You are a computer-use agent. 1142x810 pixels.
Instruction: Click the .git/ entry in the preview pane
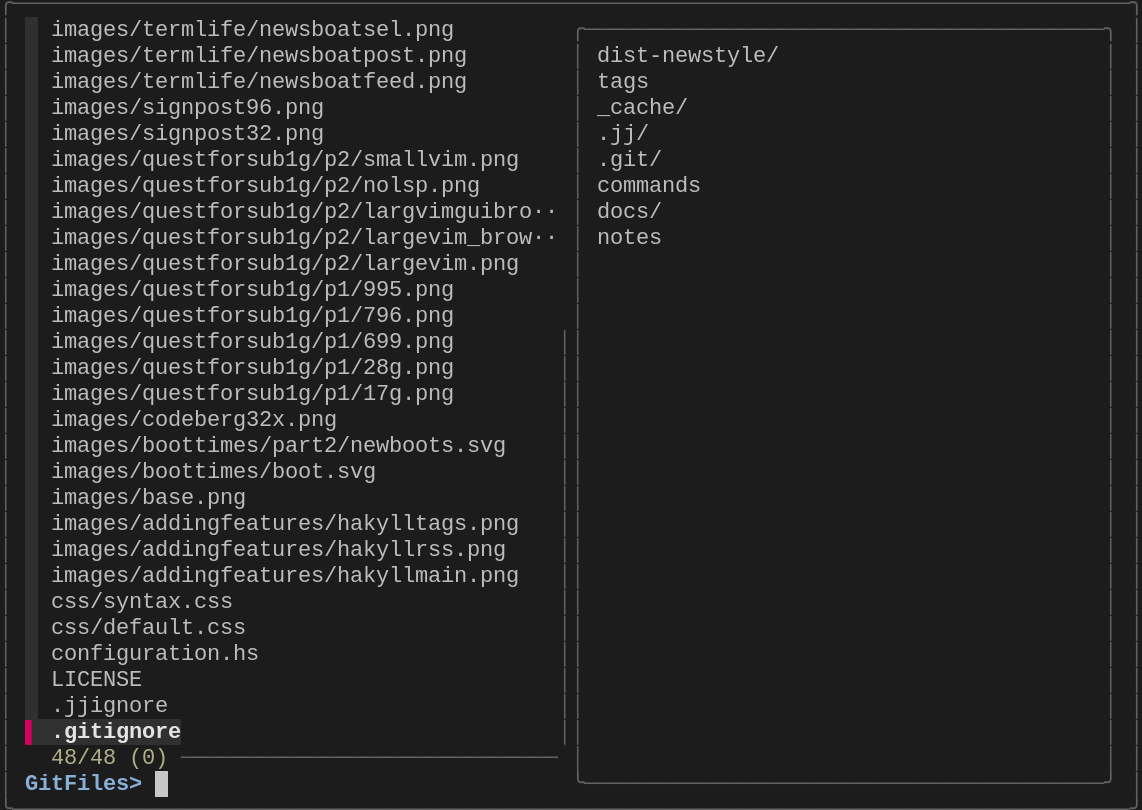(629, 159)
